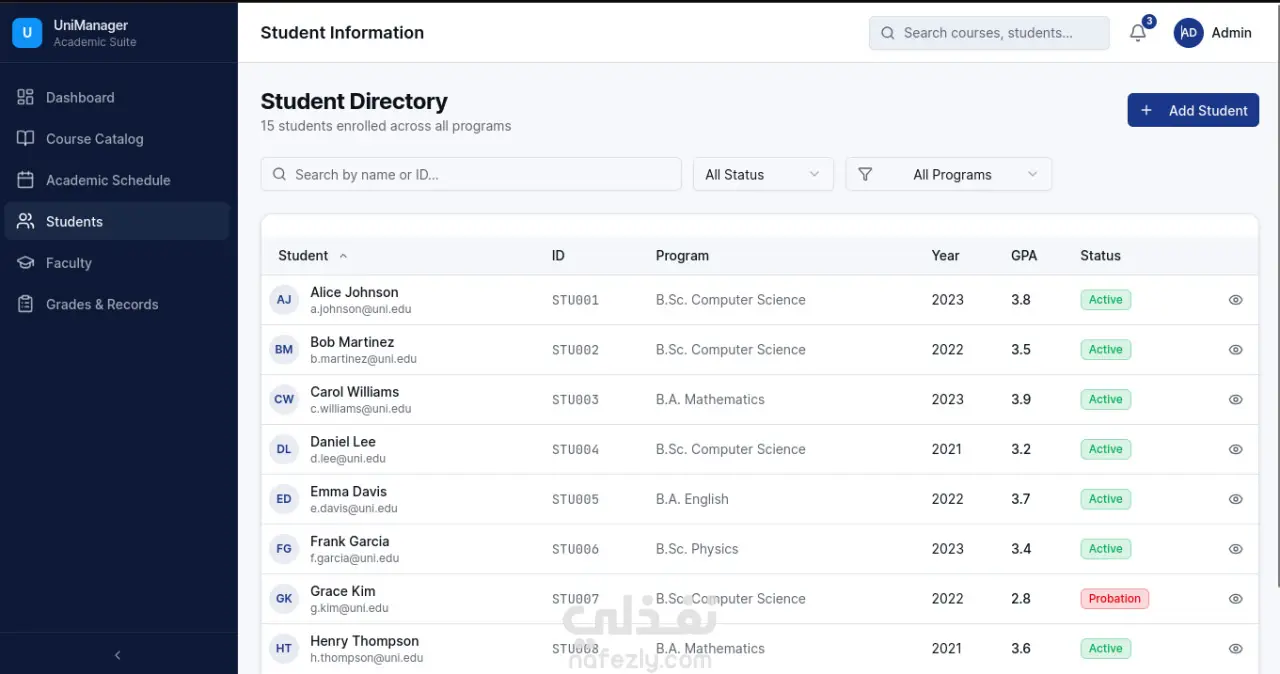This screenshot has height=674, width=1280.
Task: Click the filter funnel icon
Action: 865,174
